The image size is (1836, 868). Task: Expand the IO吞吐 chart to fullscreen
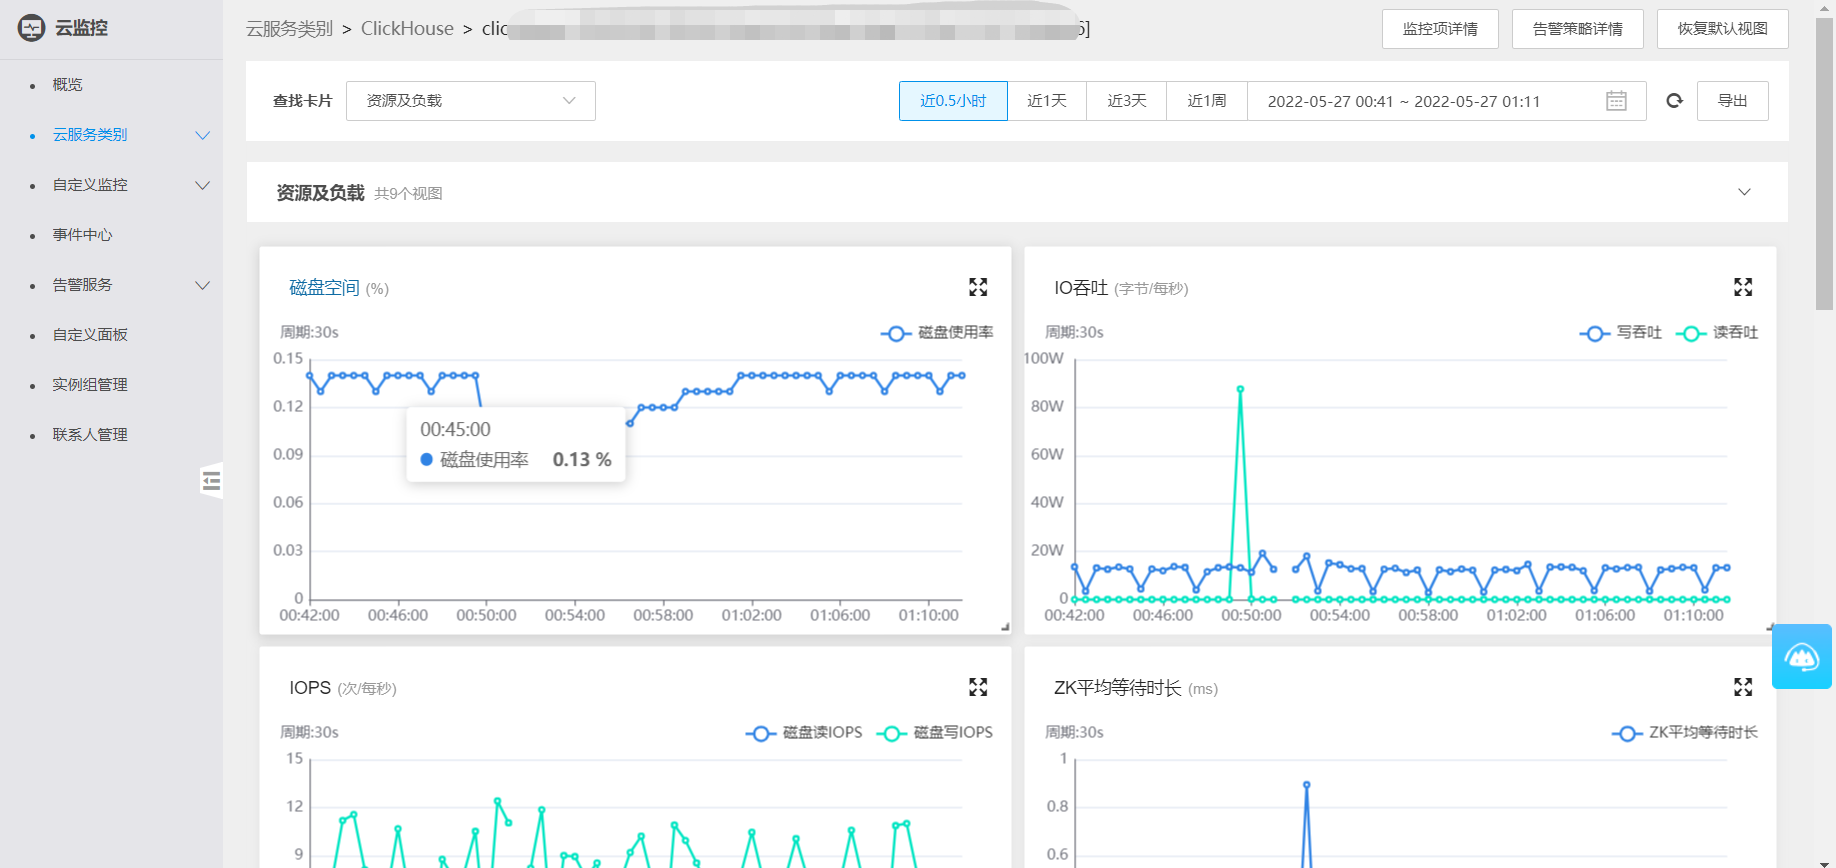pos(1743,288)
